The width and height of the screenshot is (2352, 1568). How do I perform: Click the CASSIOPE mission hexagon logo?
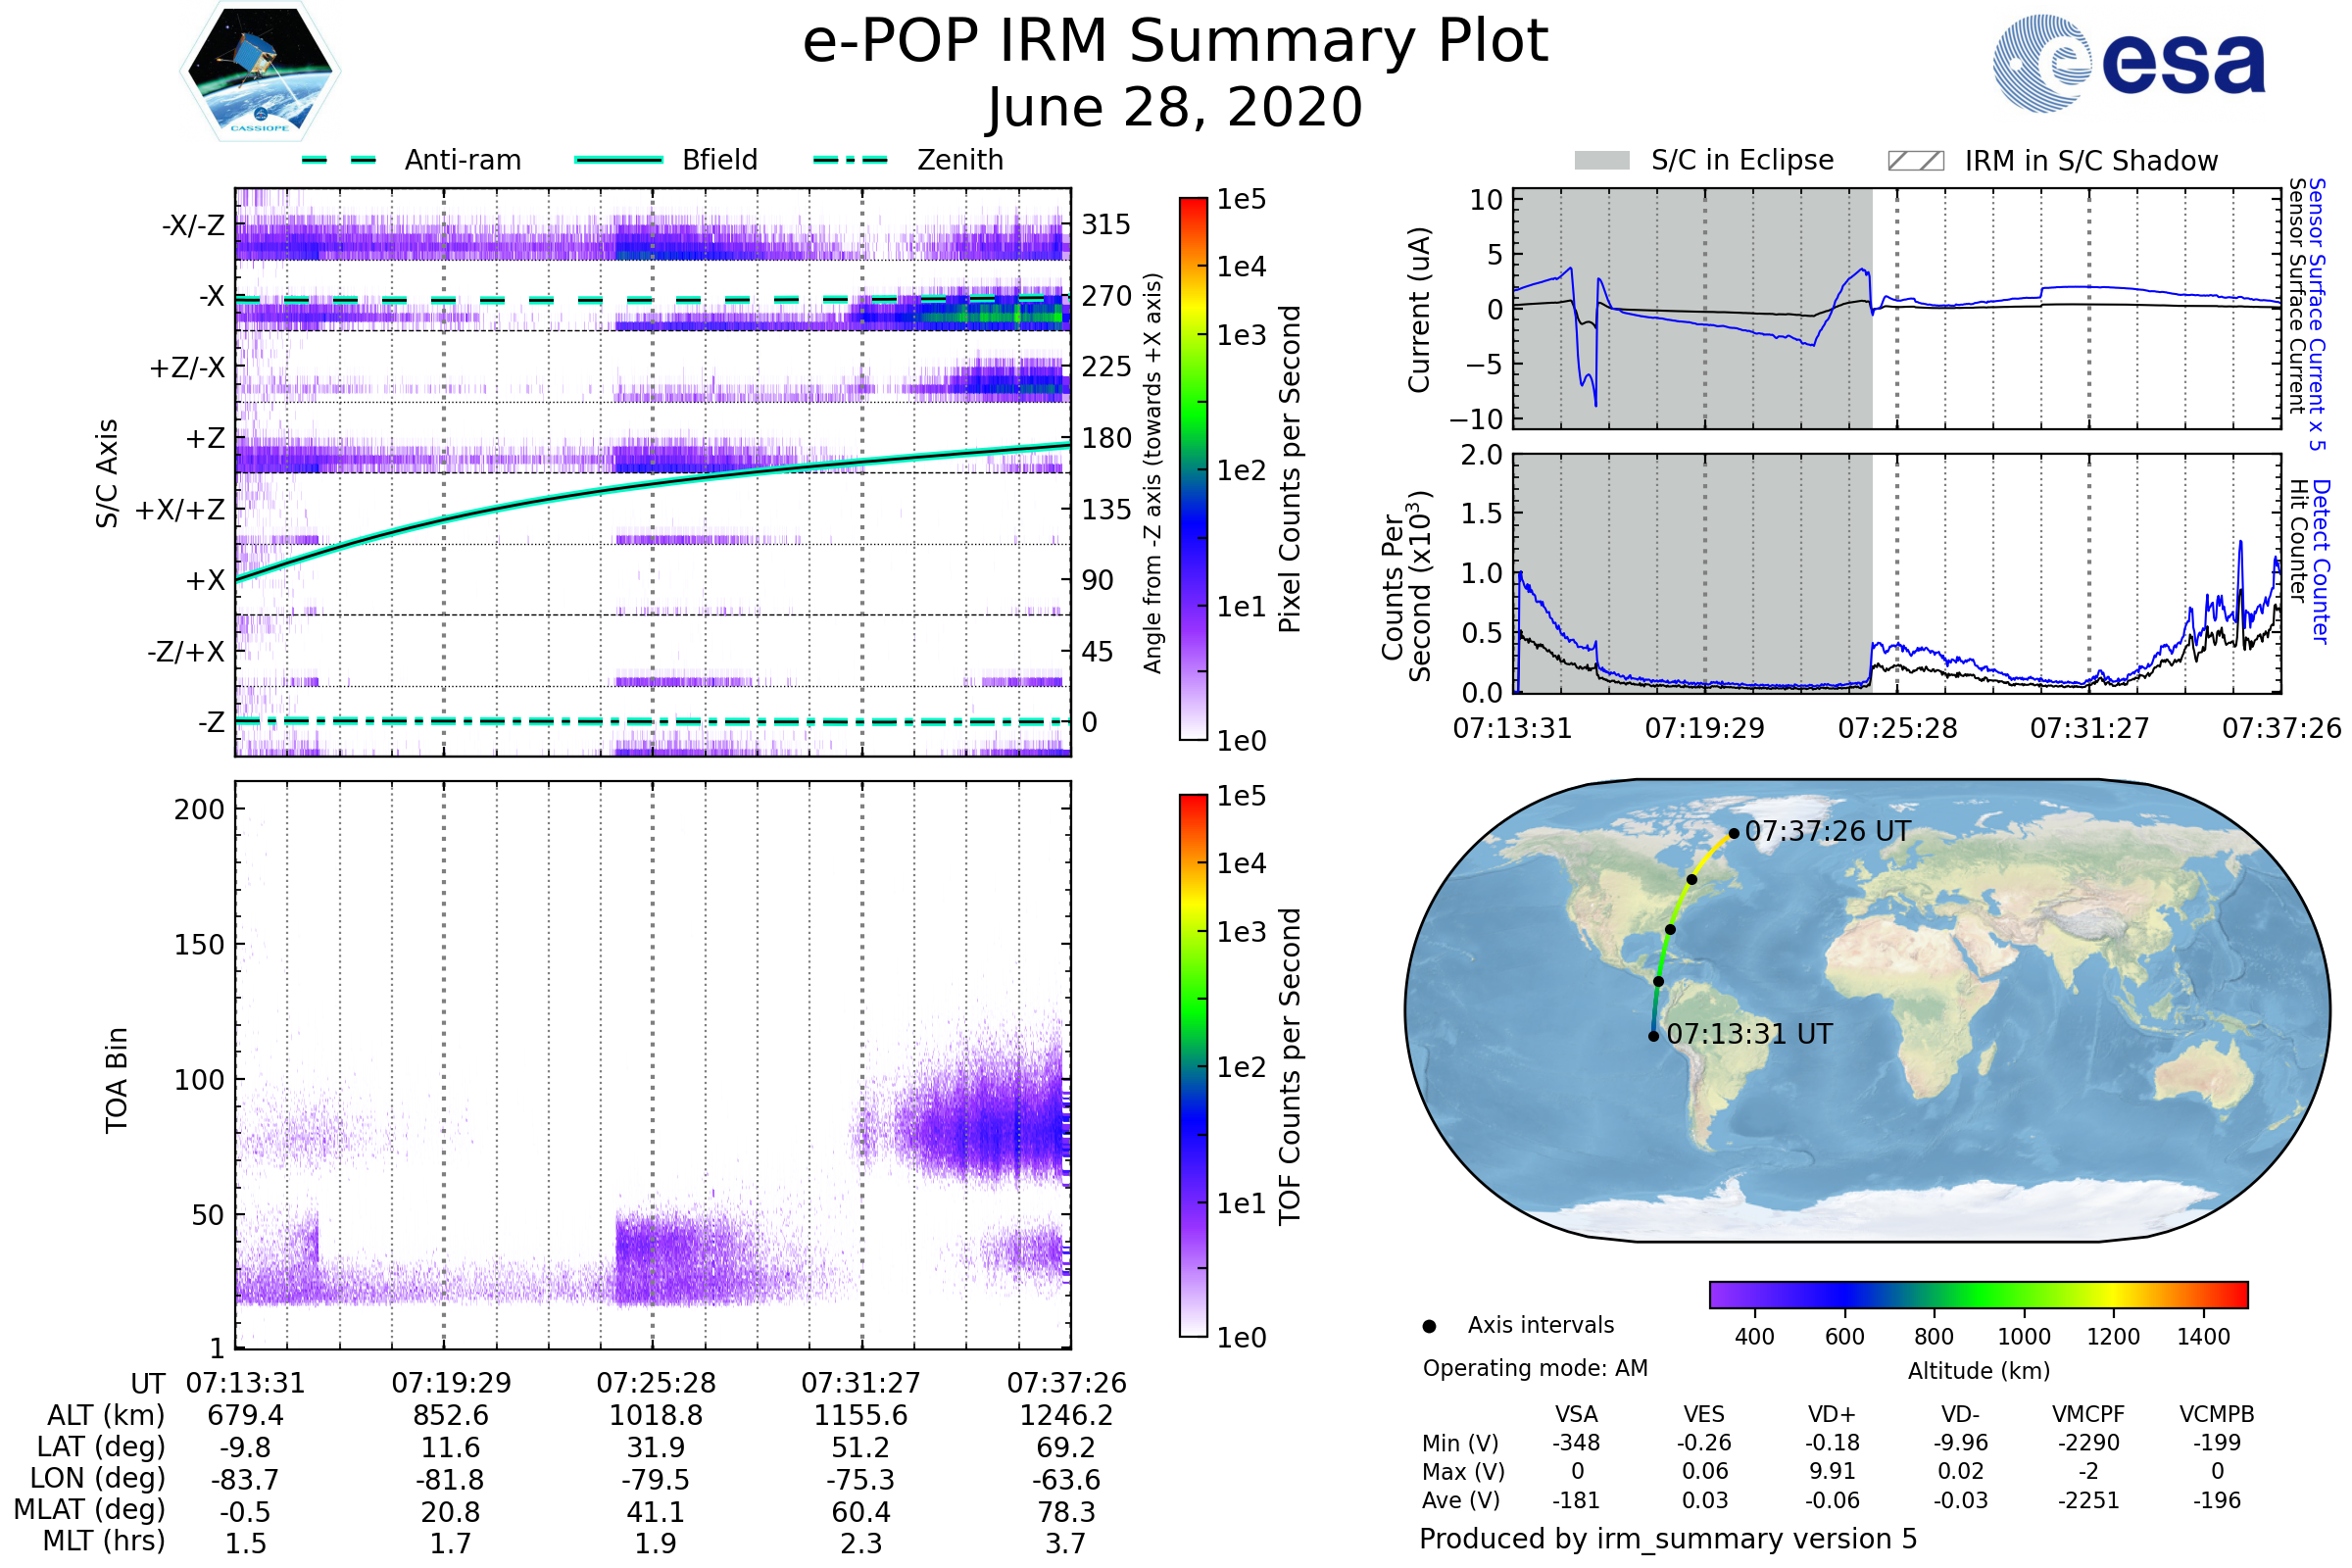260,72
